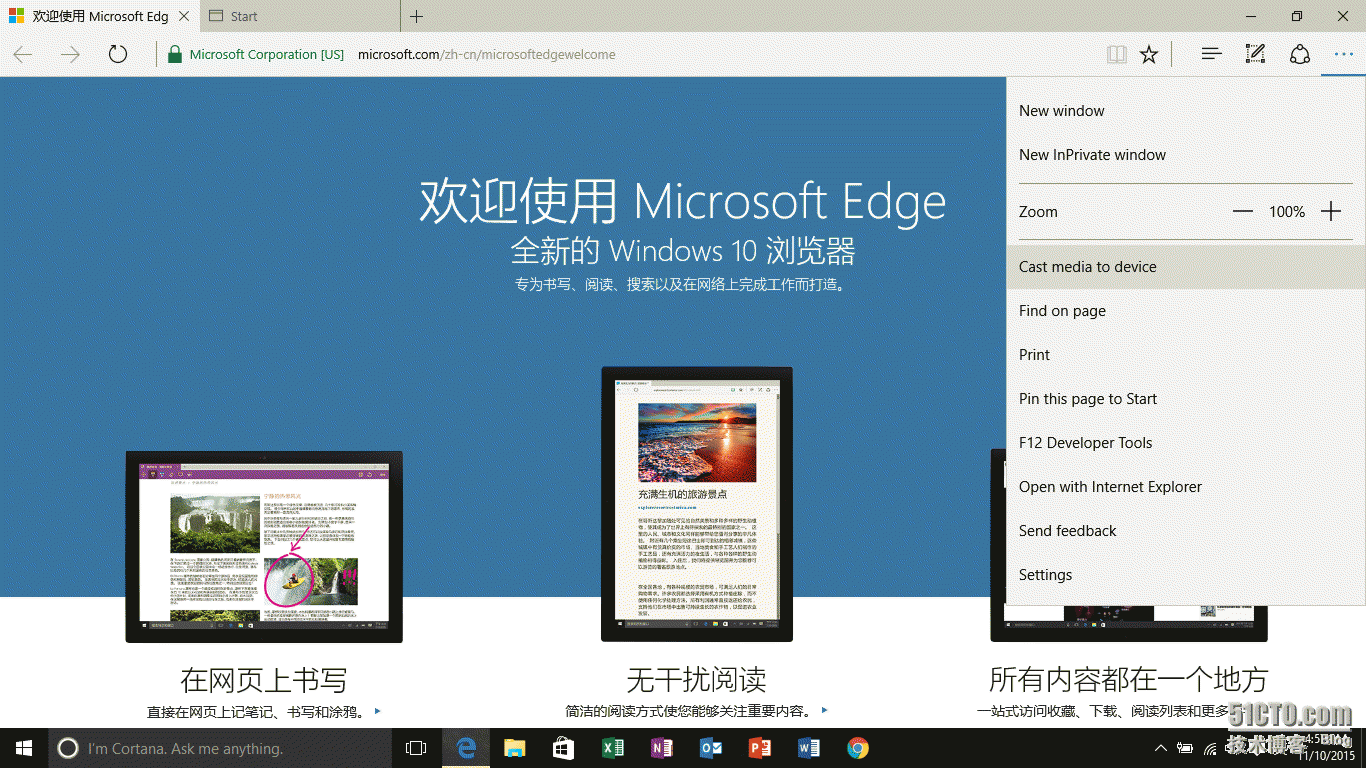
Task: Open the web note tablet thumbnail
Action: pos(264,547)
